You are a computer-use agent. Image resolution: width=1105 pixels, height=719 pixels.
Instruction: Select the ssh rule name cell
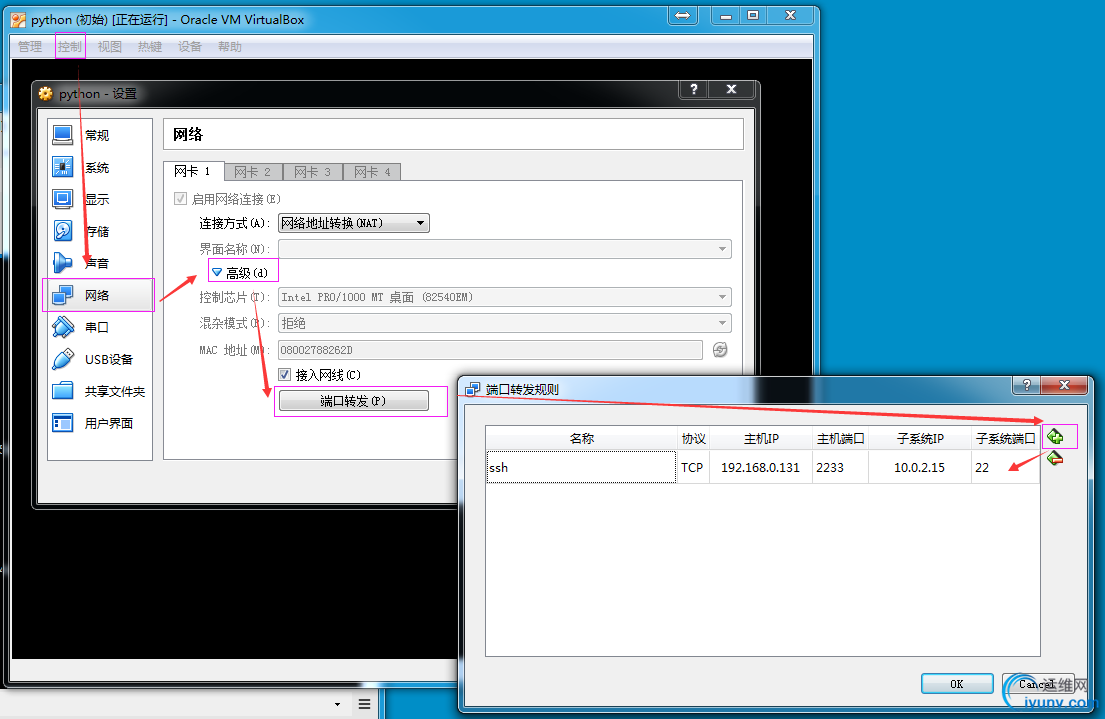tap(581, 467)
